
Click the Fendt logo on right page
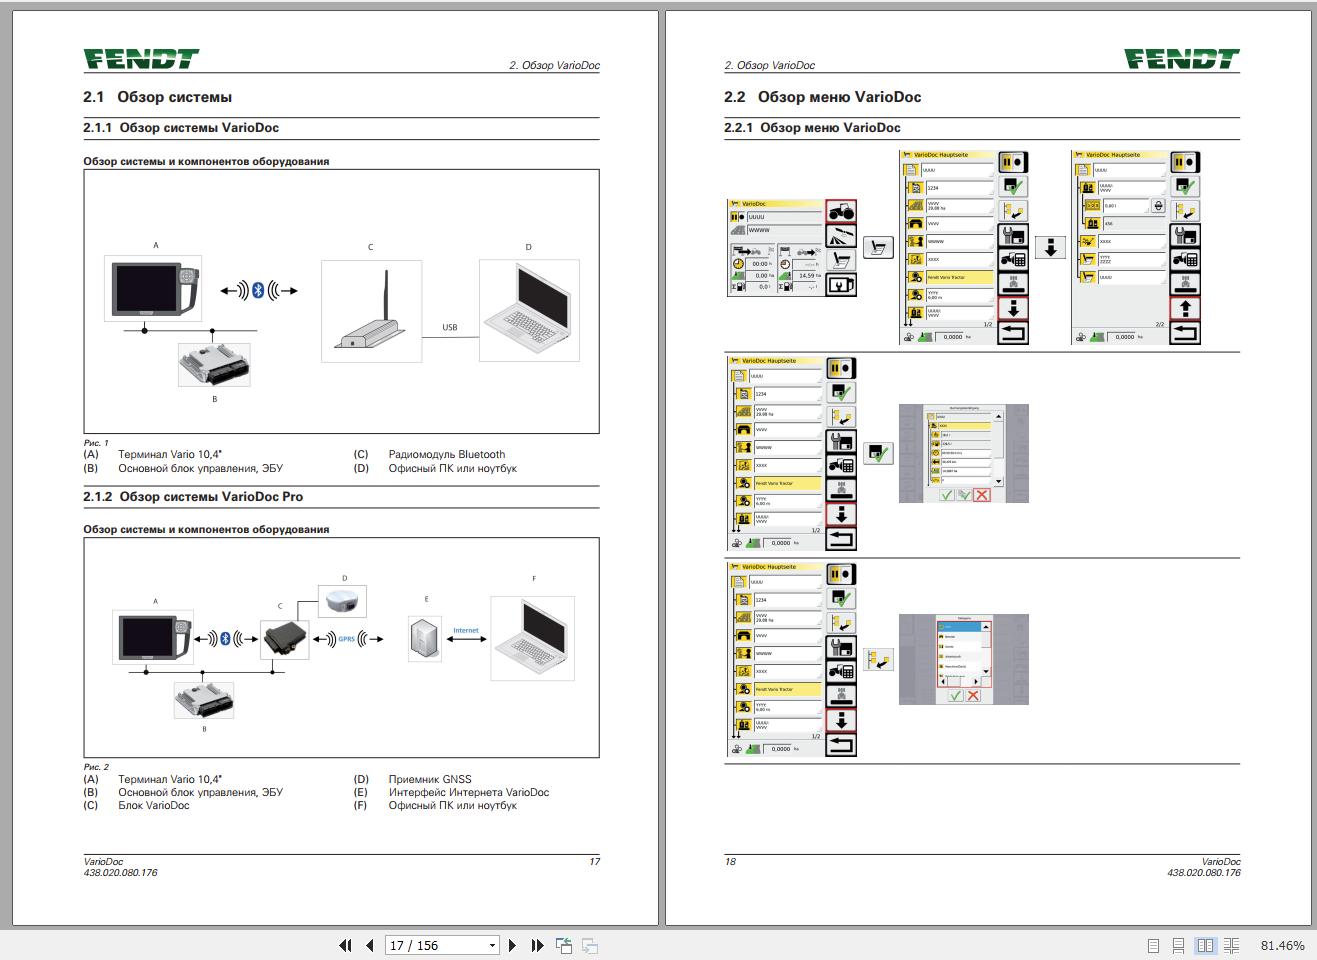(x=1181, y=60)
